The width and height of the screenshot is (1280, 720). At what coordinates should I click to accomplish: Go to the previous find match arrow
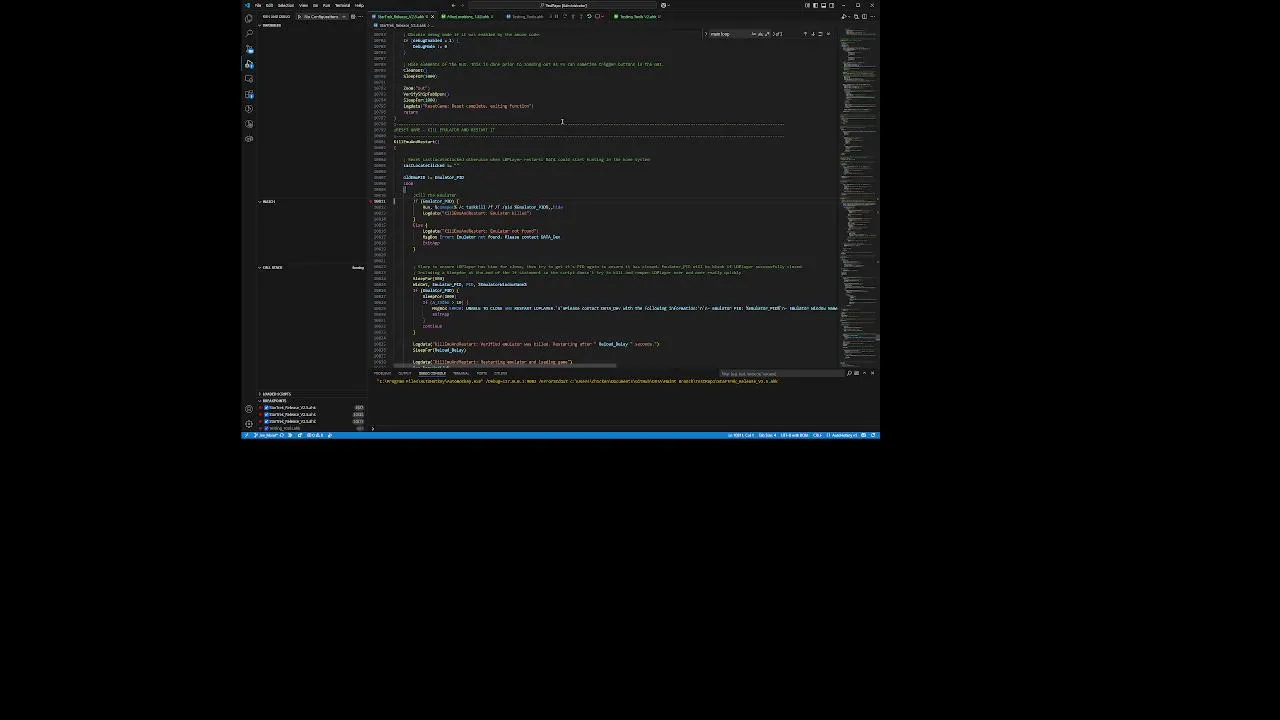[805, 34]
